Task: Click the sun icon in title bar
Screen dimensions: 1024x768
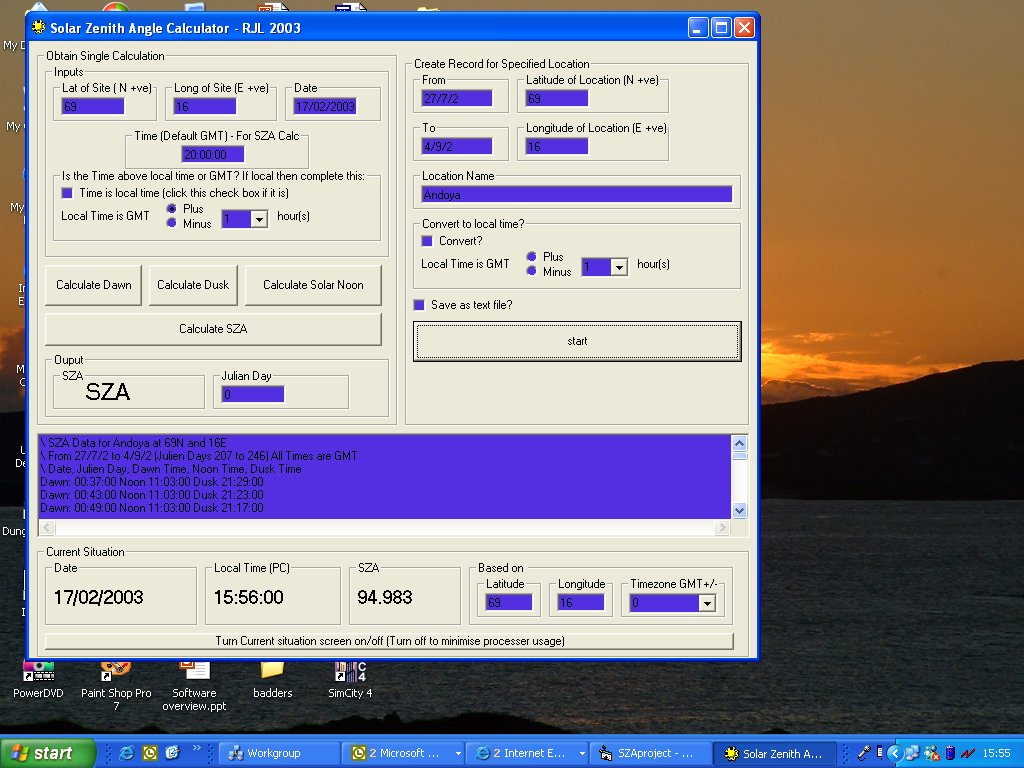Action: coord(38,28)
